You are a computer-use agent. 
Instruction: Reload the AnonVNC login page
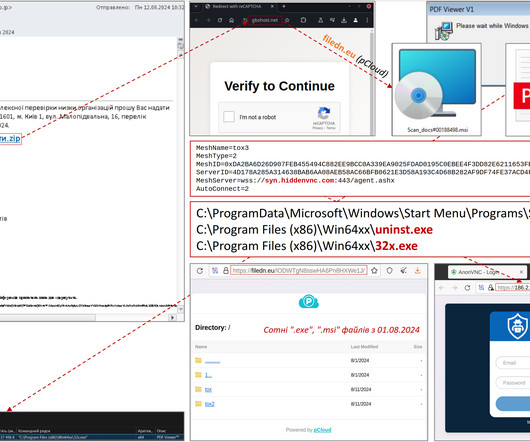[467, 288]
